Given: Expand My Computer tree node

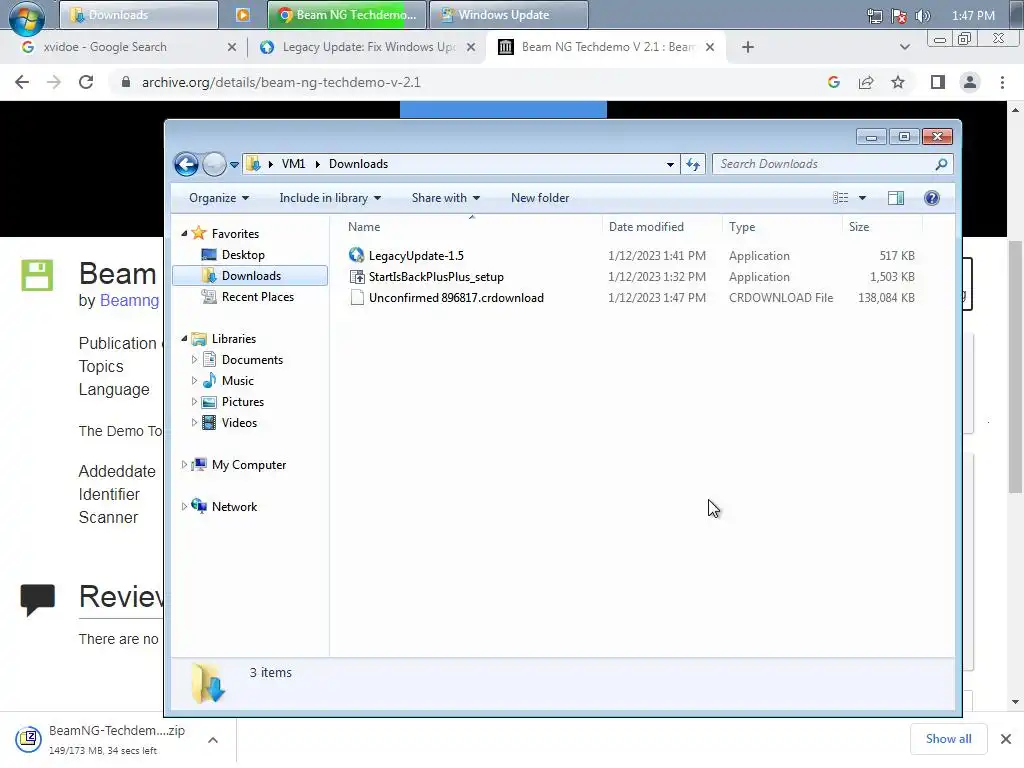Looking at the screenshot, I should (x=184, y=464).
